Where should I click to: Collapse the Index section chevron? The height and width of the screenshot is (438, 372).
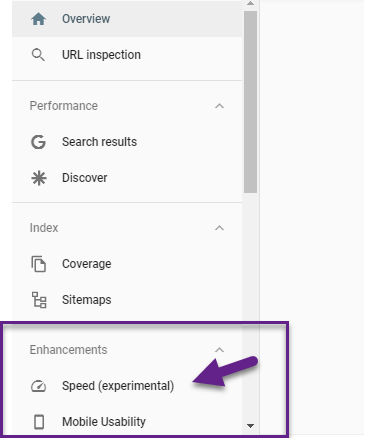[219, 228]
